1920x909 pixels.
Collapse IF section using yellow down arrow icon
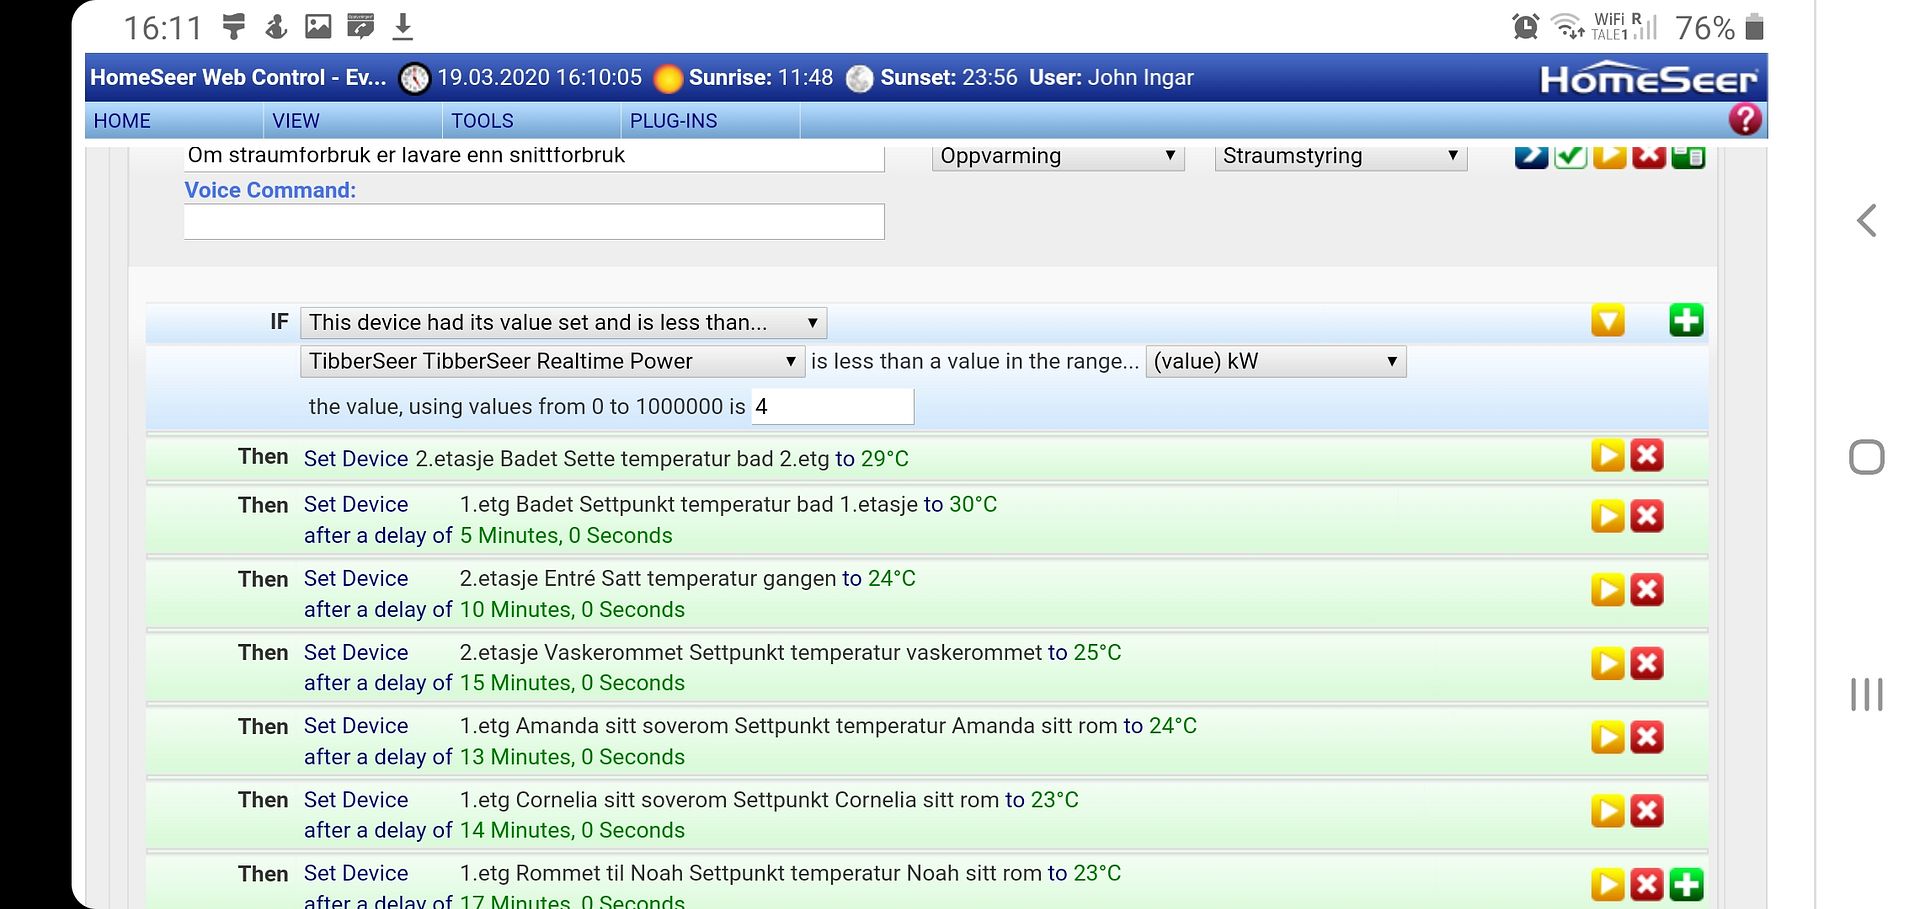pyautogui.click(x=1607, y=320)
